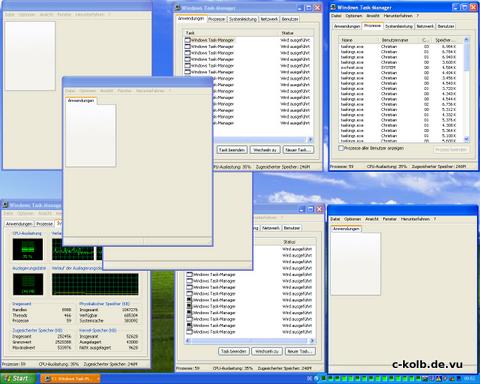Switch to Anwendungen tab in bottom-left Task Manager
This screenshot has height=384, width=480.
[x=19, y=224]
